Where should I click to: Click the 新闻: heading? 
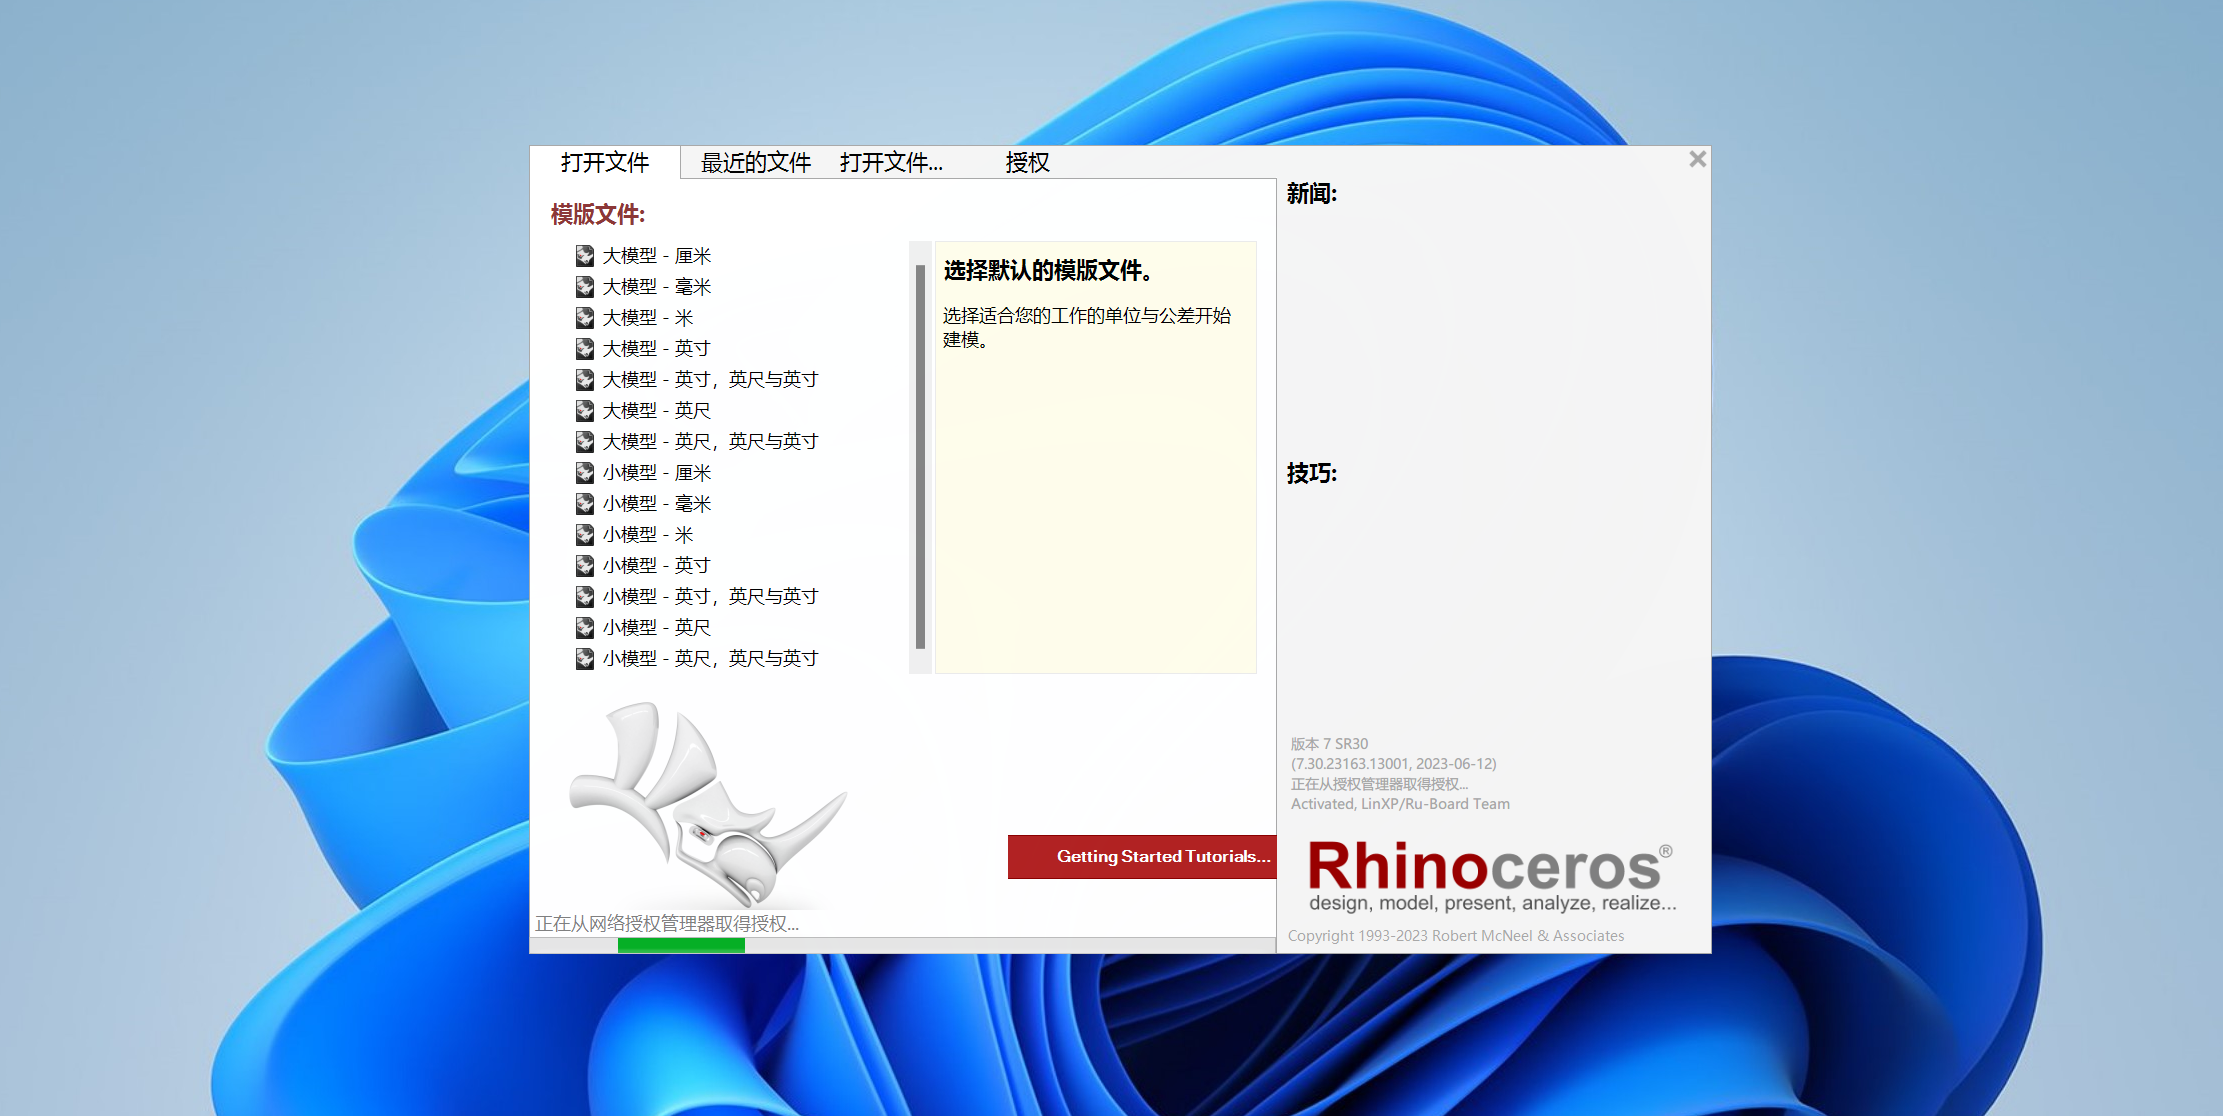[x=1311, y=194]
